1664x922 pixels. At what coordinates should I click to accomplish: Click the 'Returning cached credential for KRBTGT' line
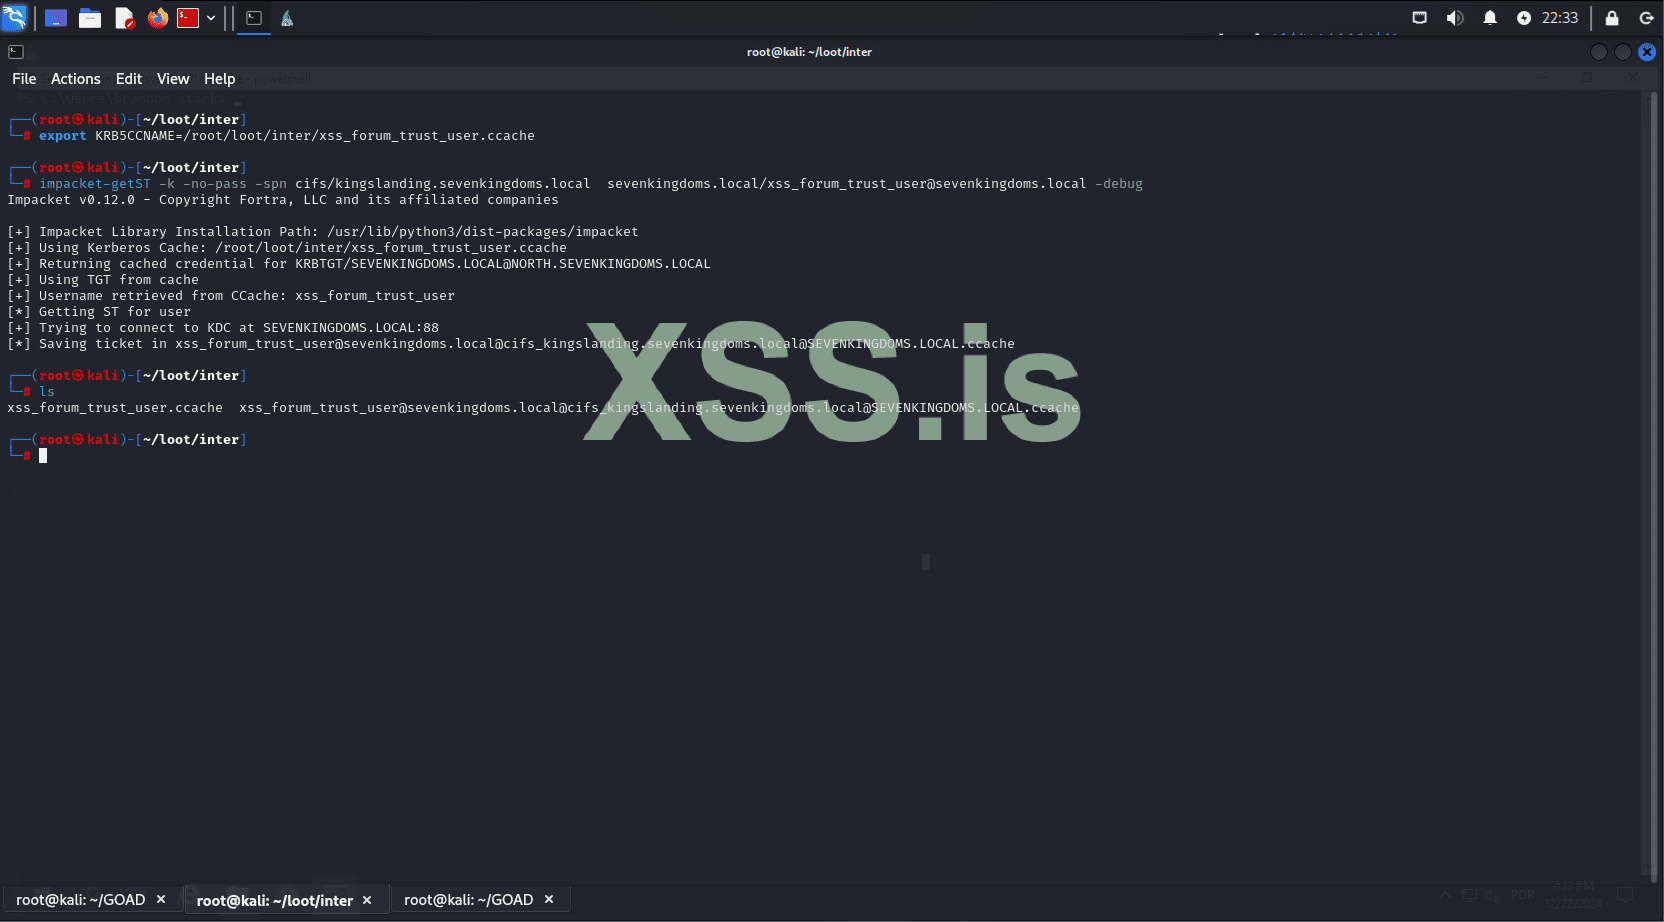point(359,264)
